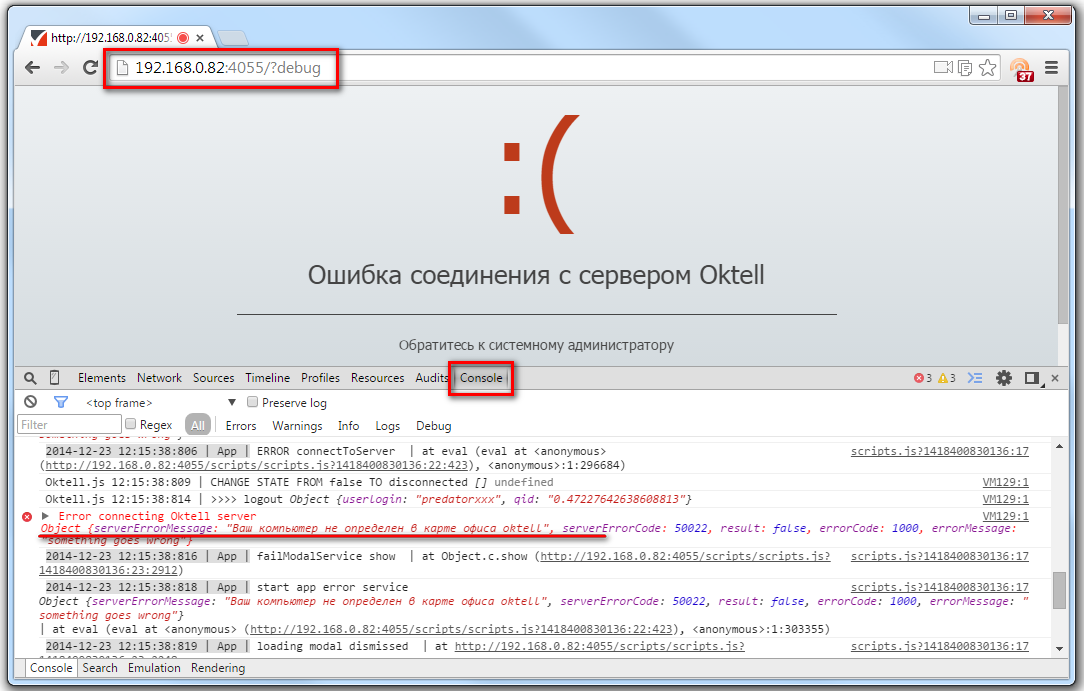Click the DevTools dock side icon
The image size is (1084, 691).
1033,378
